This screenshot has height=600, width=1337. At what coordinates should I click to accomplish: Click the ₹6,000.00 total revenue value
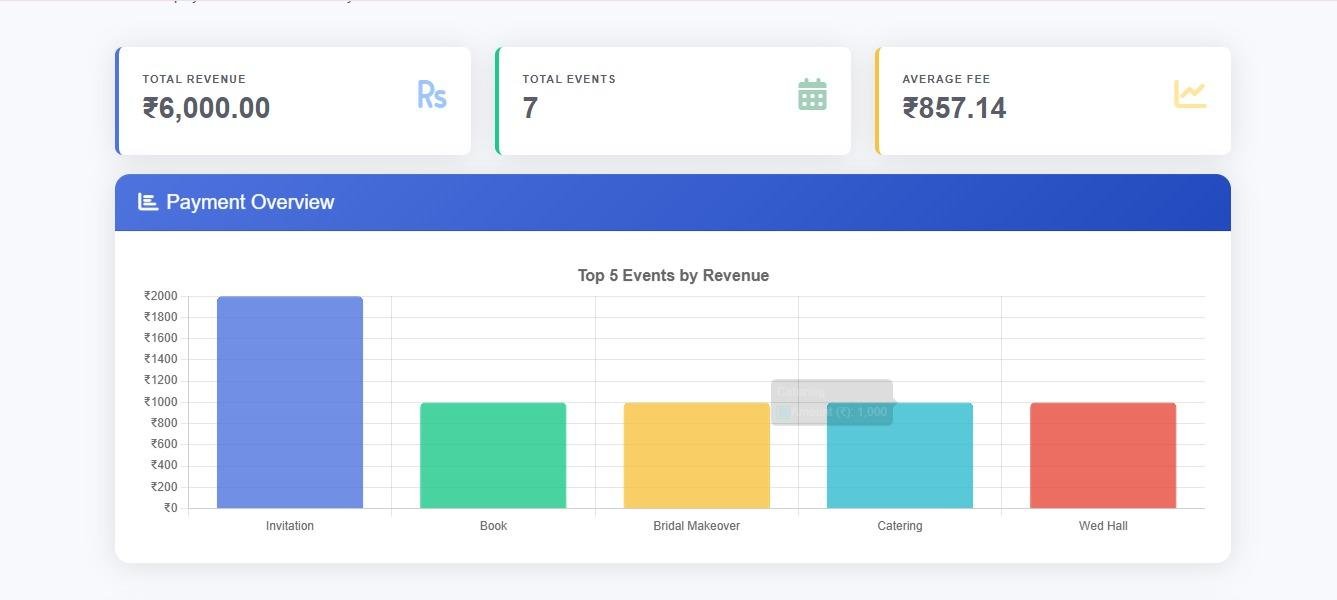pyautogui.click(x=206, y=108)
